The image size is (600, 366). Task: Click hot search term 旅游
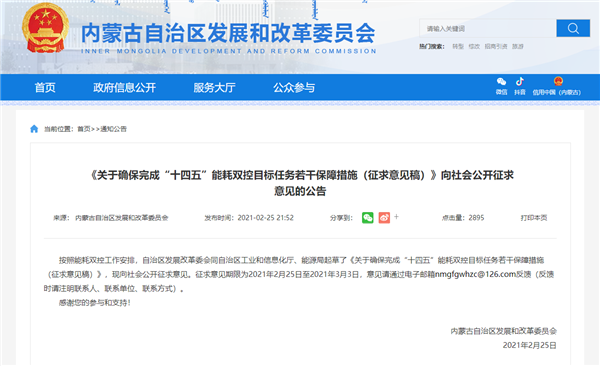click(x=518, y=46)
